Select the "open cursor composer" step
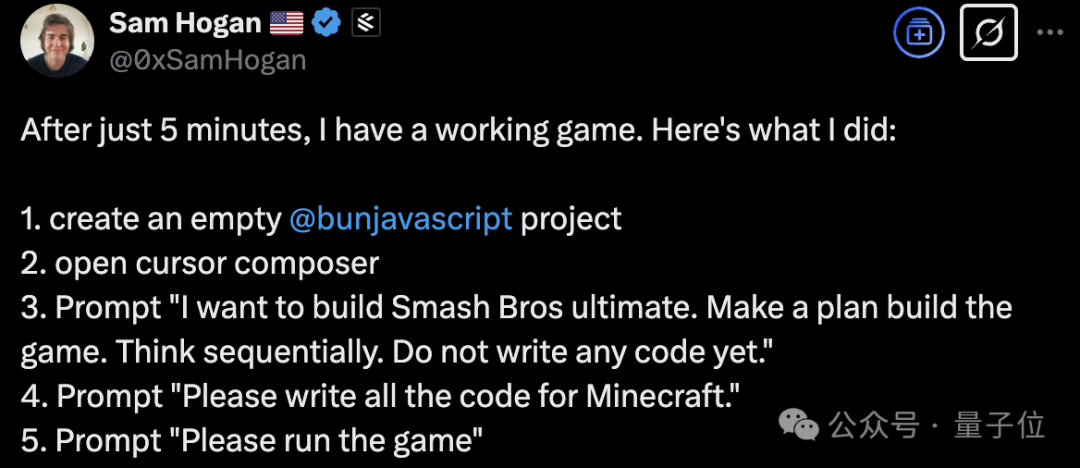The image size is (1080, 468). (x=200, y=263)
